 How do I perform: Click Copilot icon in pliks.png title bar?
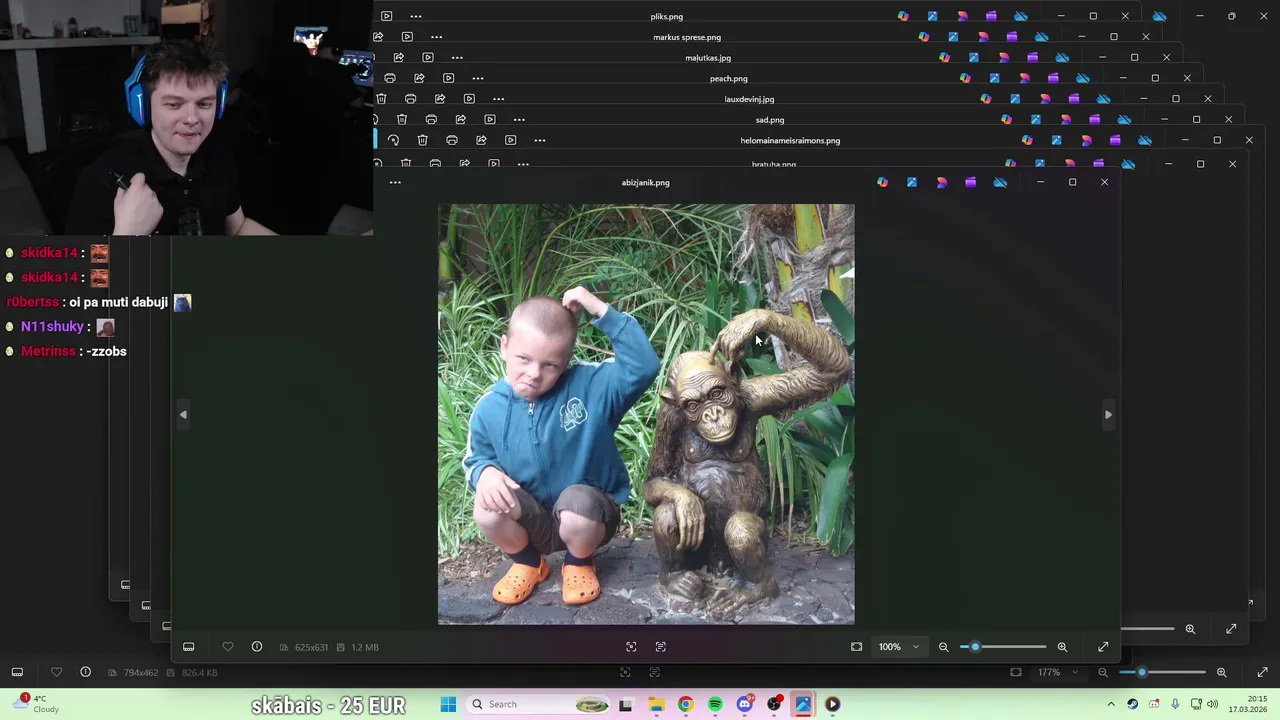[903, 16]
